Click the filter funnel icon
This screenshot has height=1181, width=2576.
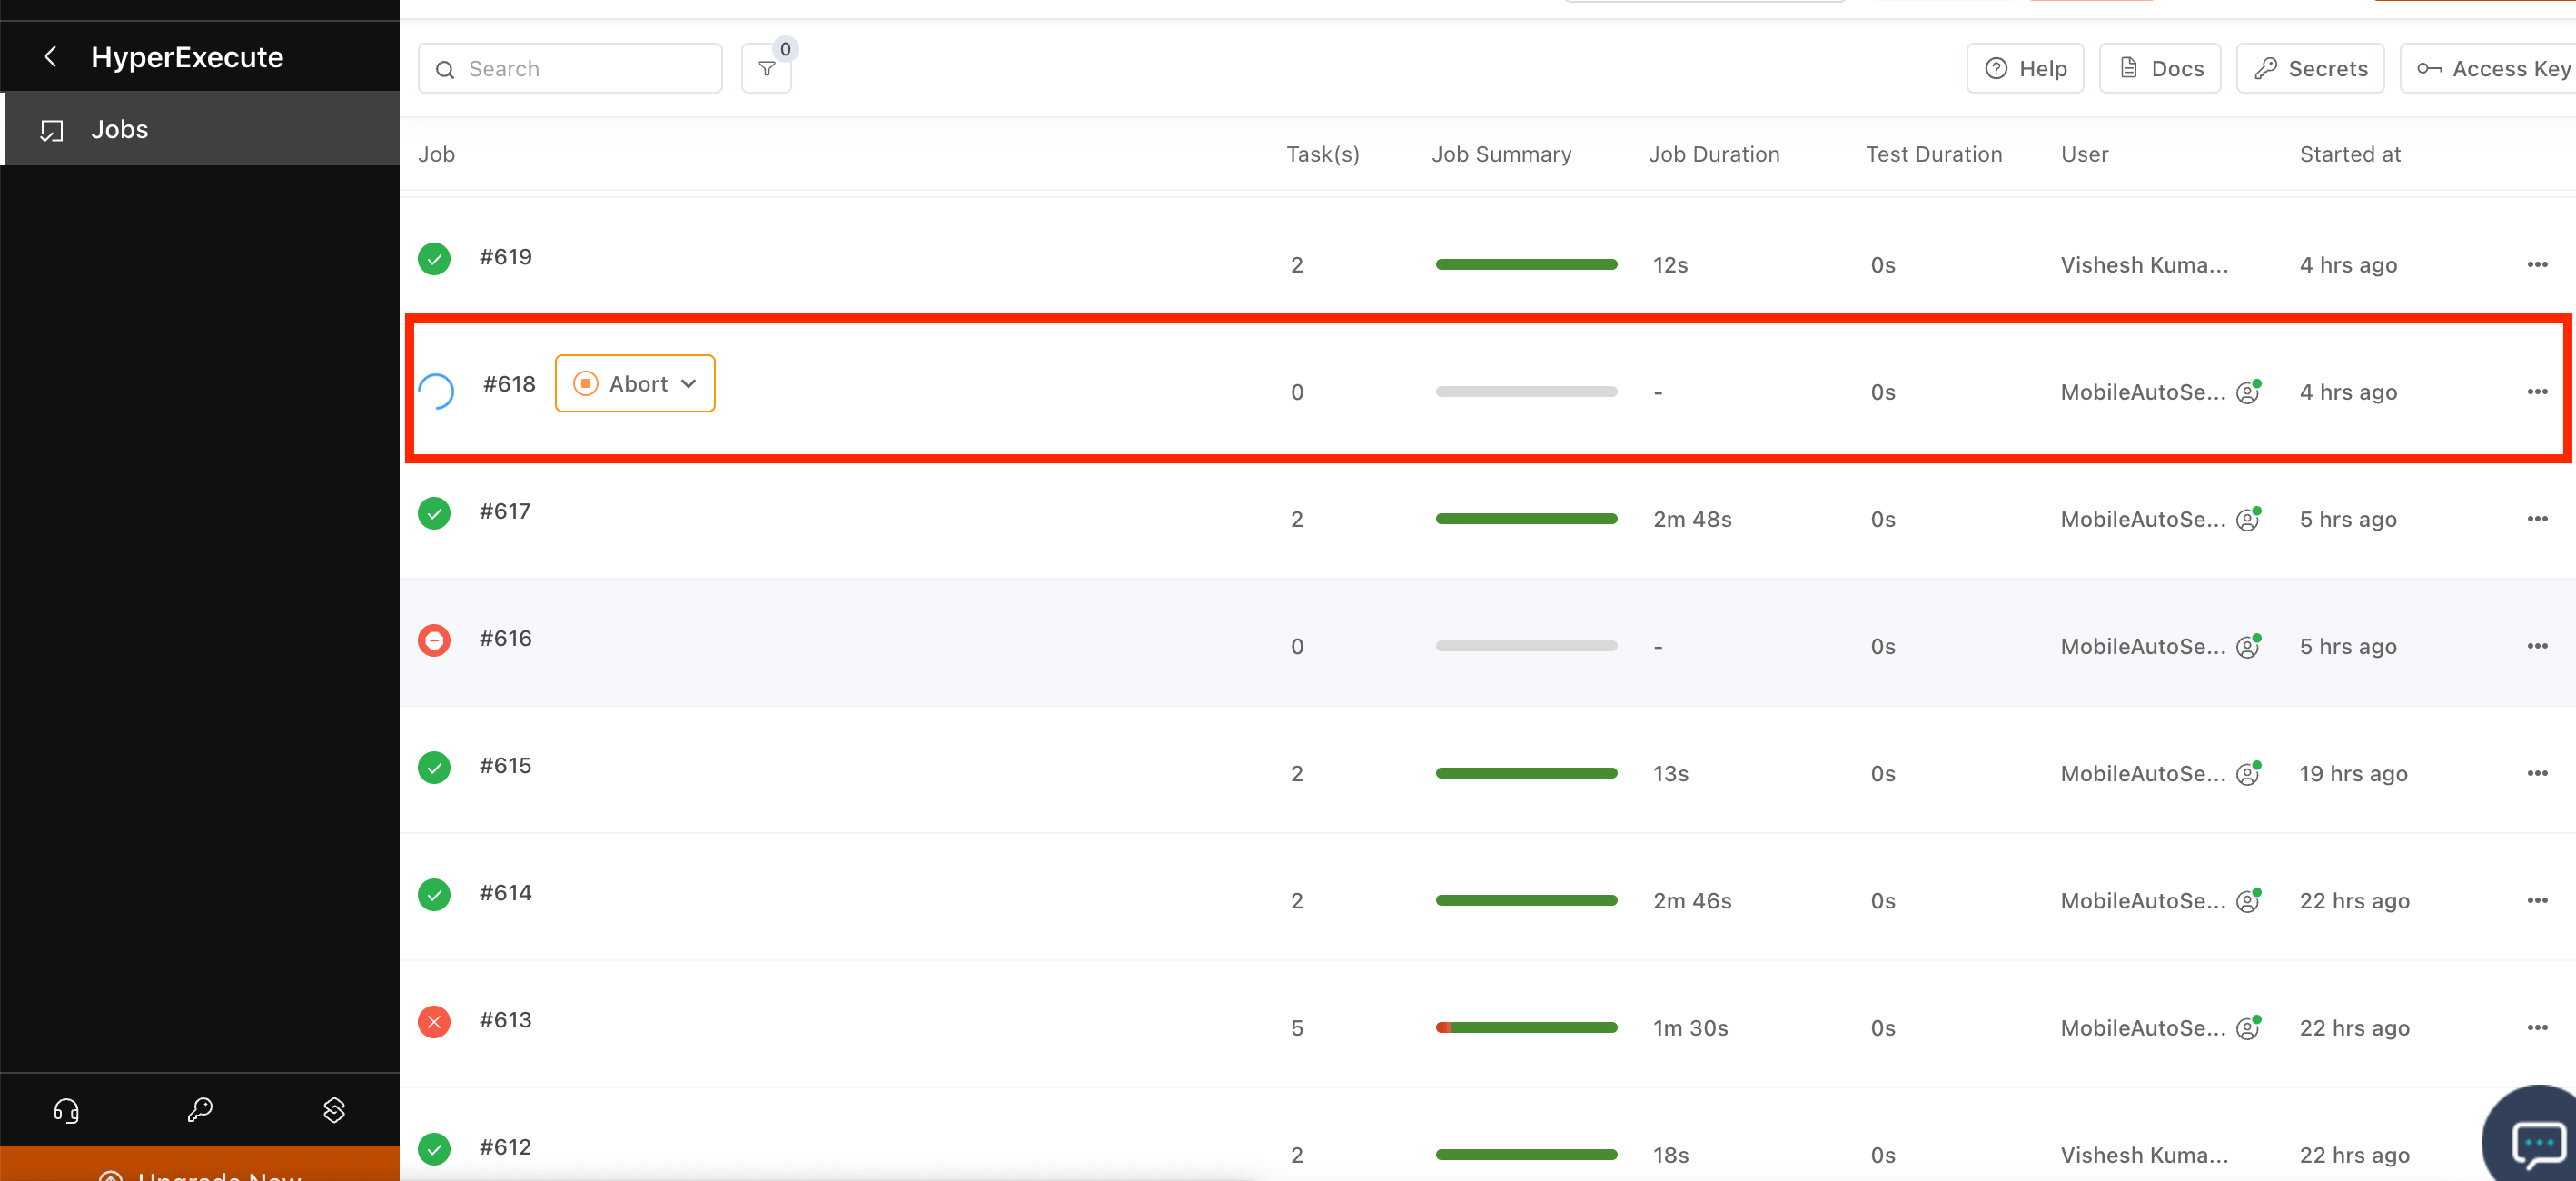click(766, 69)
